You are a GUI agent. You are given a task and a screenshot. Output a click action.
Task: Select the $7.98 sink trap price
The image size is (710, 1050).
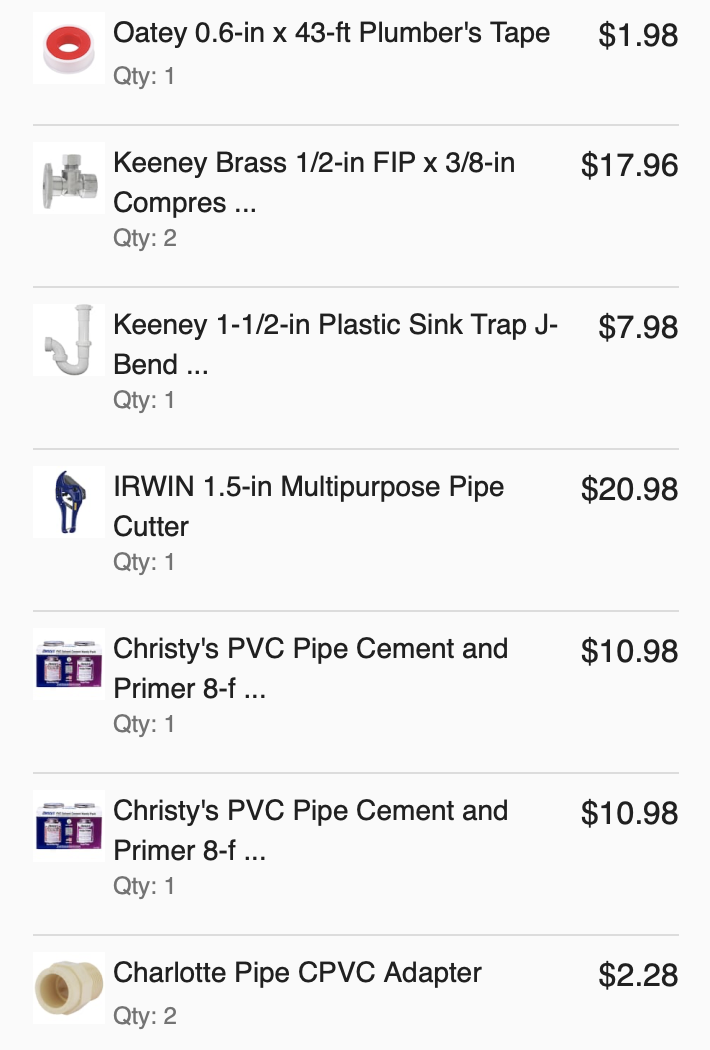(x=638, y=327)
